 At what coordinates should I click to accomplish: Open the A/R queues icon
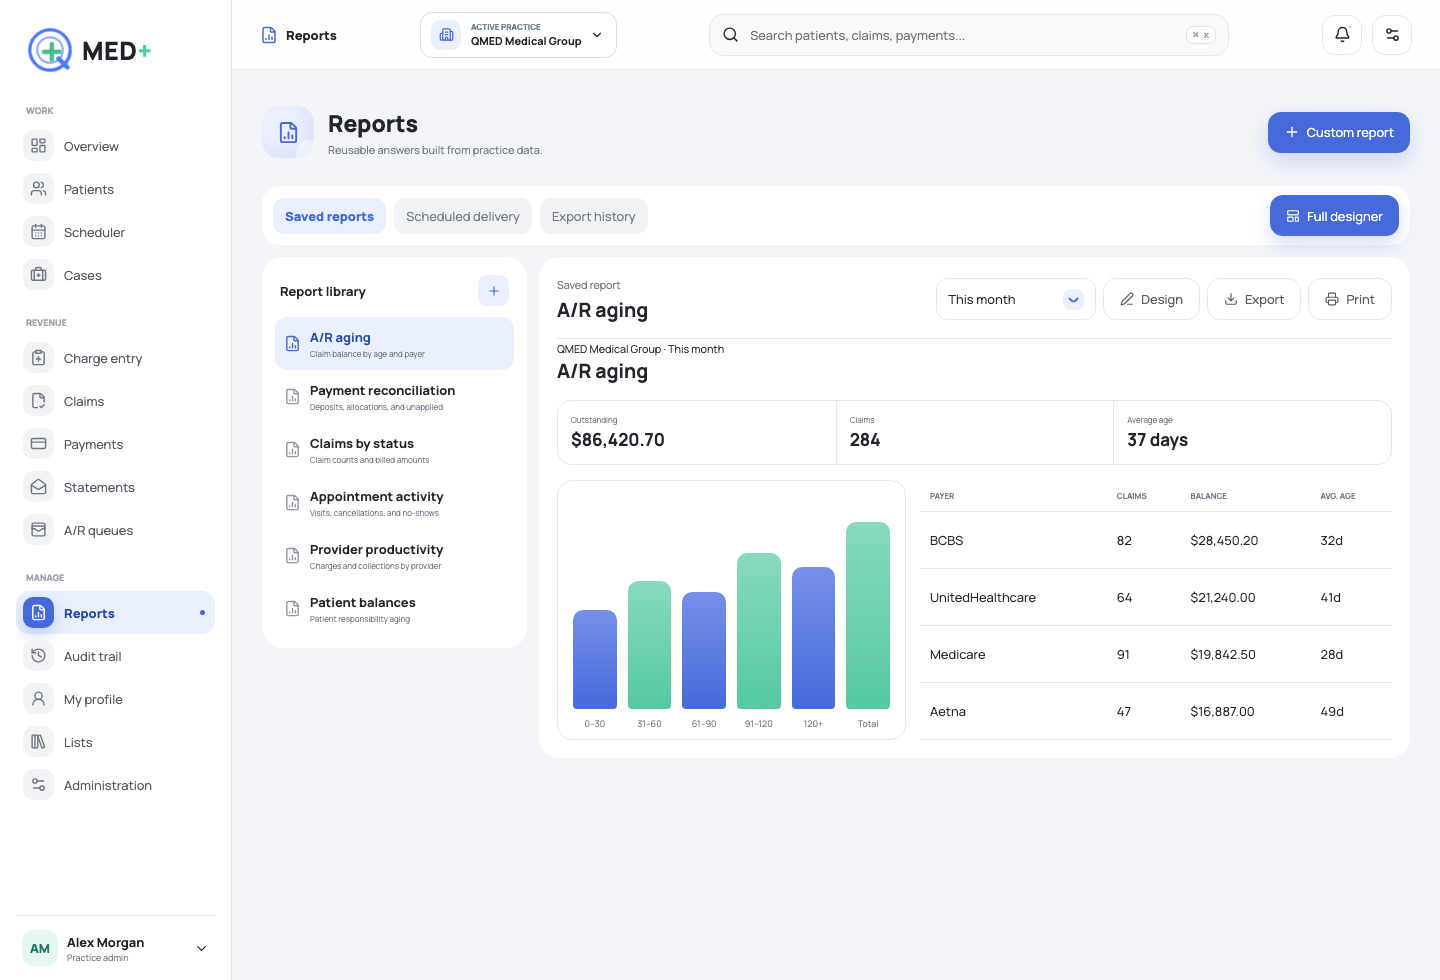[x=38, y=530]
